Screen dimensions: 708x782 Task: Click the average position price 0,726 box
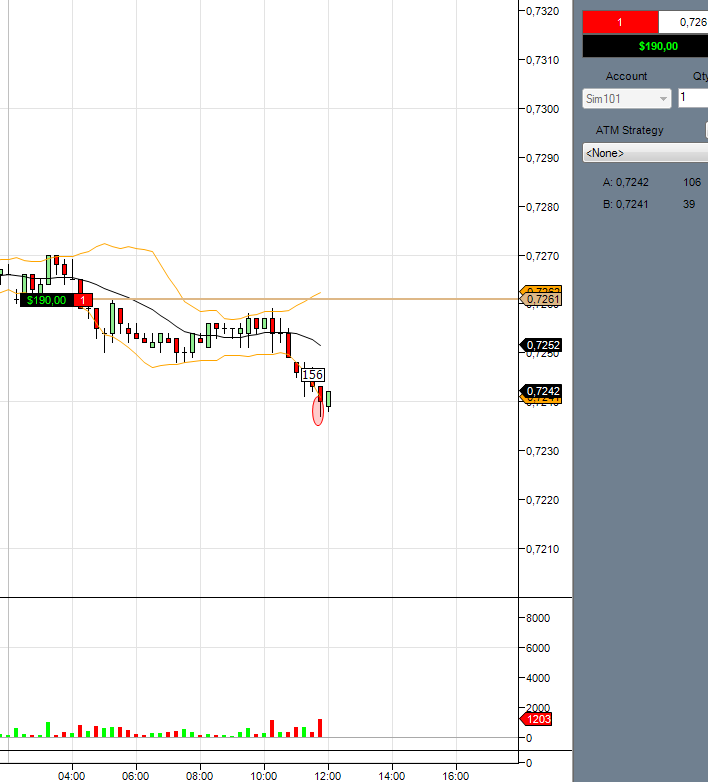[x=684, y=22]
